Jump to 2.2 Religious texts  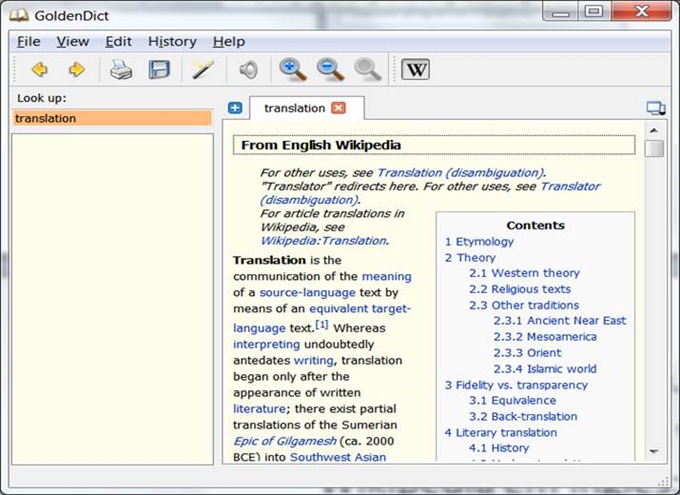tap(520, 289)
